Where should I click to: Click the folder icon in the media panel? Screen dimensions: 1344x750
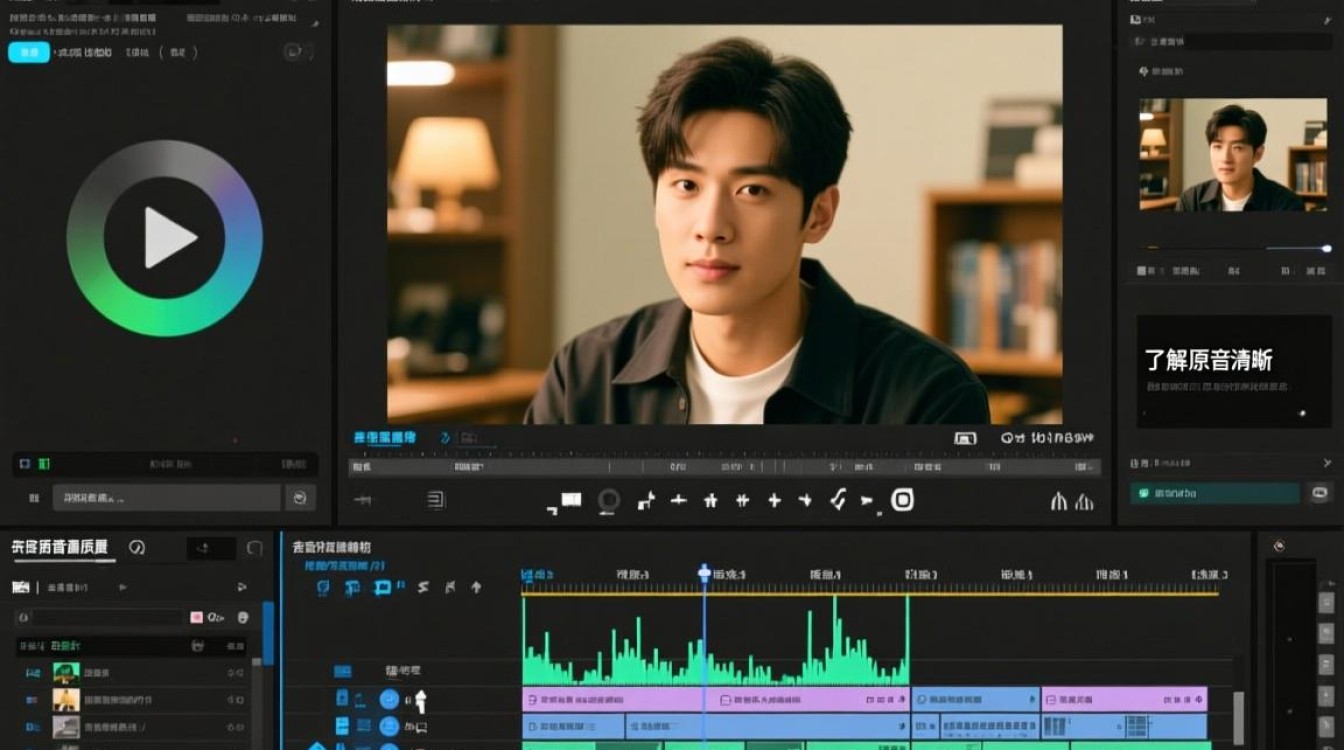[x=20, y=587]
